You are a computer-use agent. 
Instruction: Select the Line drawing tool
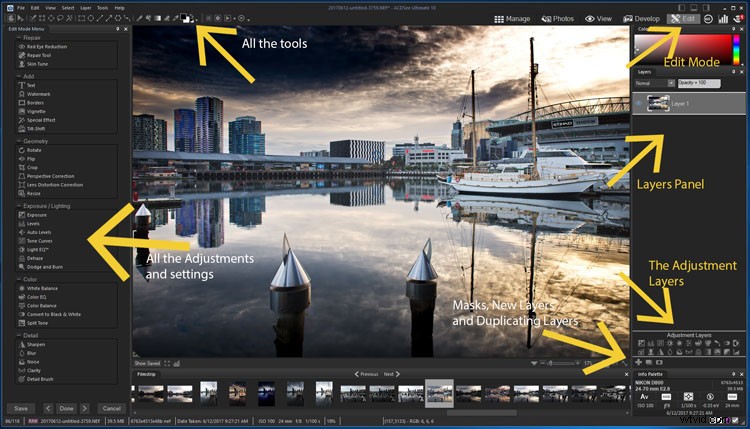tap(99, 18)
